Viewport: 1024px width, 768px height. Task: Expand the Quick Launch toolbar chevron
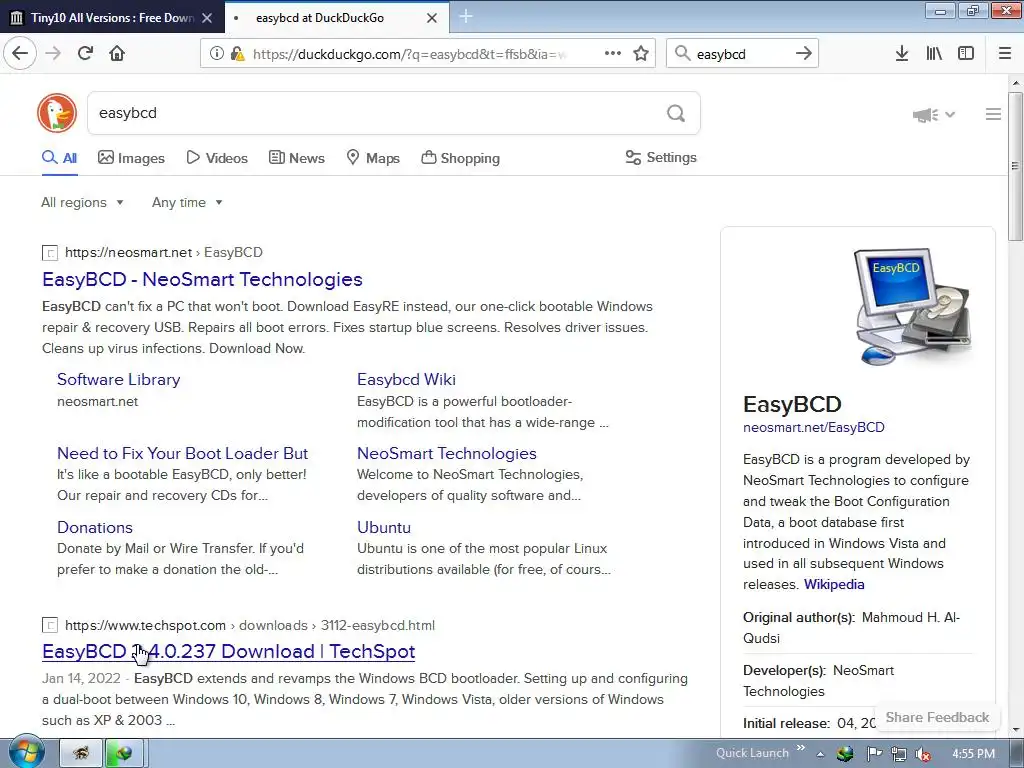pyautogui.click(x=801, y=748)
